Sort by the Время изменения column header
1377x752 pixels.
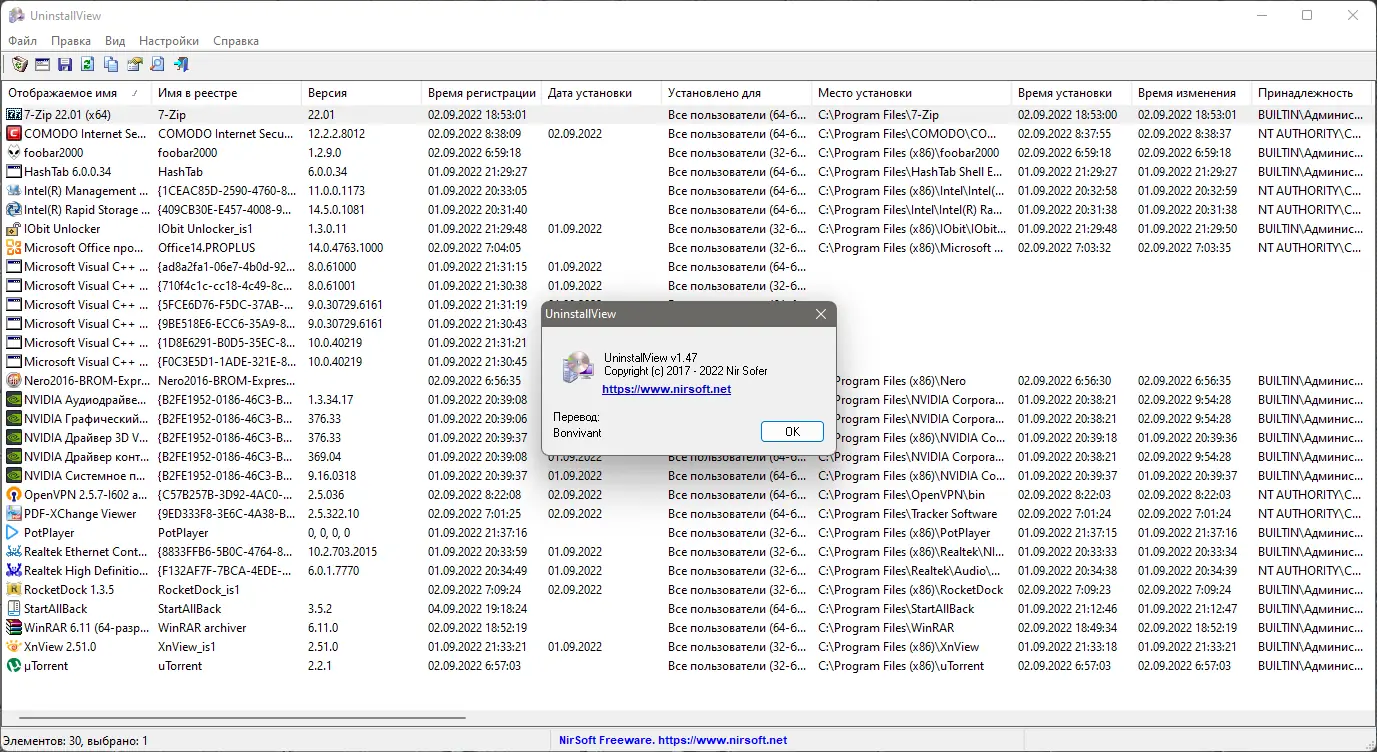point(1190,93)
